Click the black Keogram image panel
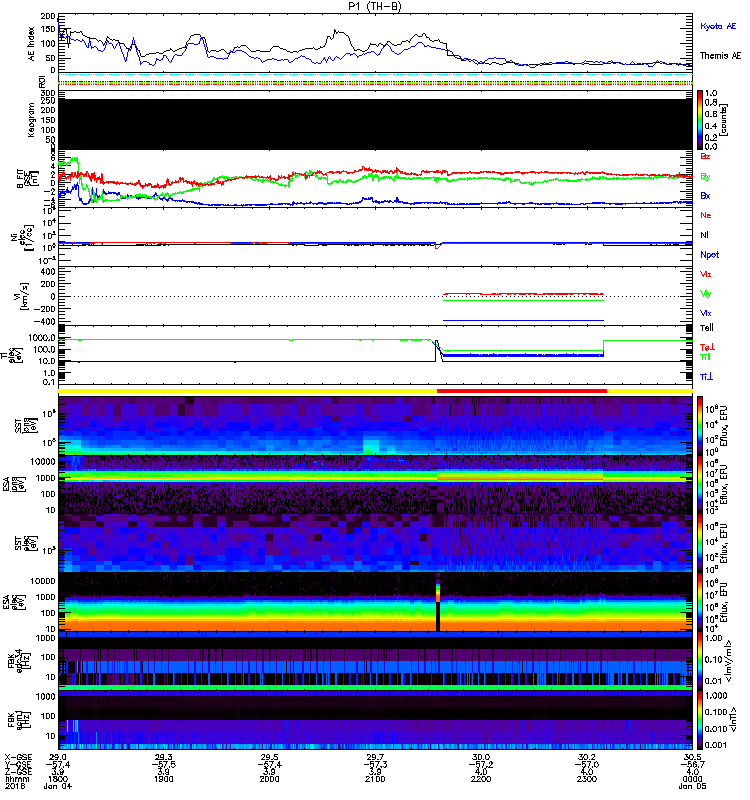 tap(376, 124)
